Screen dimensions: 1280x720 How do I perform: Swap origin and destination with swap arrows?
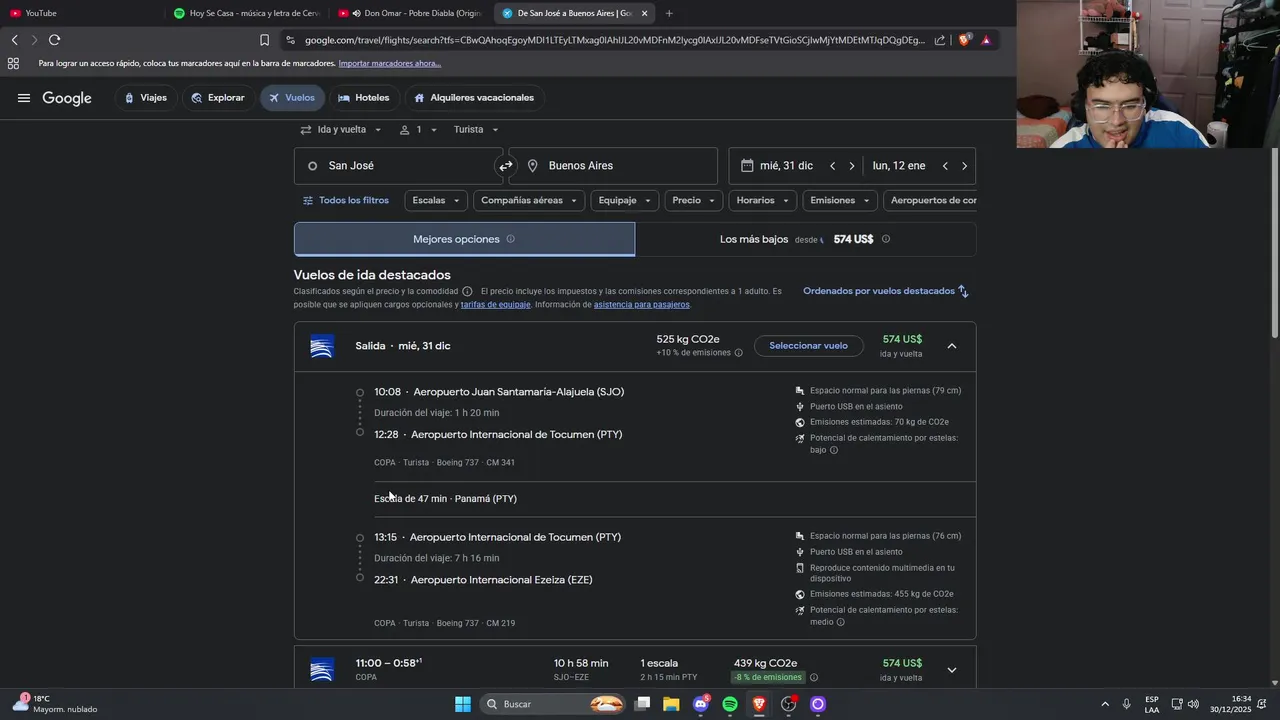tap(506, 166)
